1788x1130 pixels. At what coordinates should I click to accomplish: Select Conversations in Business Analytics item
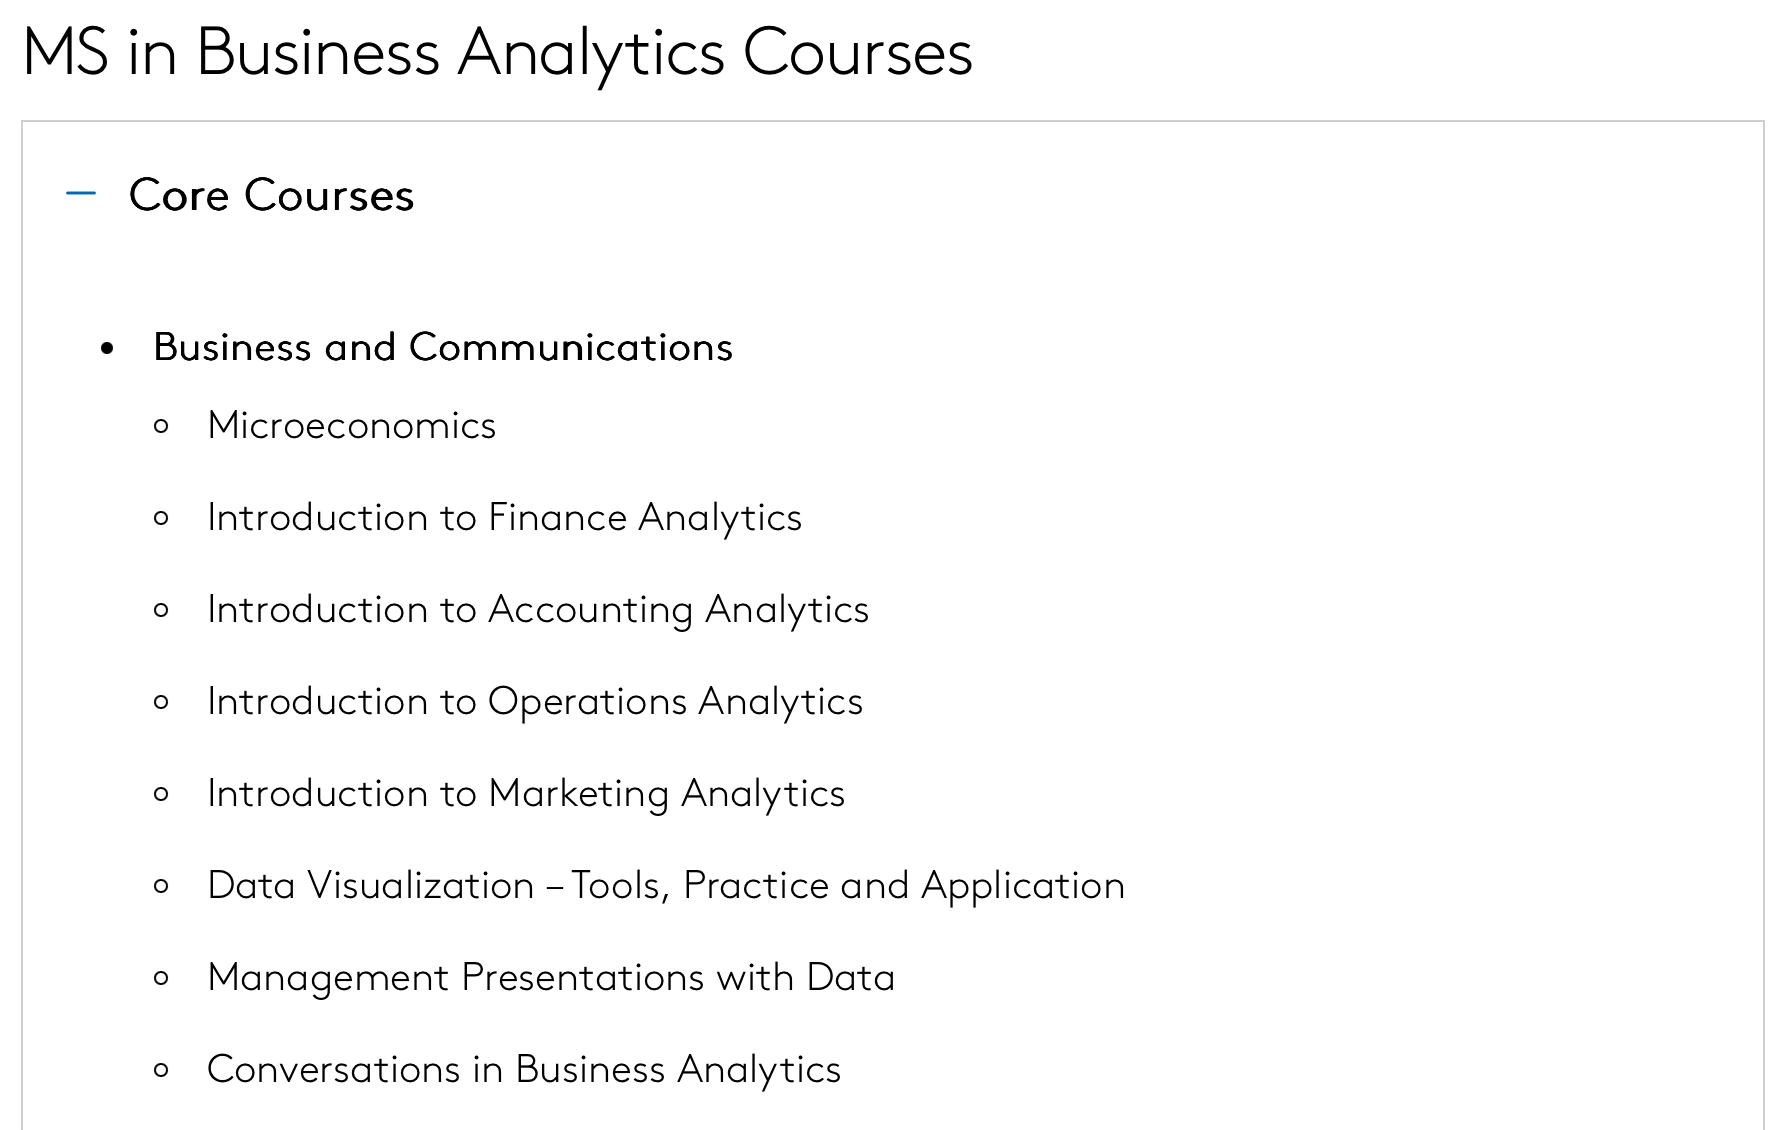click(523, 1070)
